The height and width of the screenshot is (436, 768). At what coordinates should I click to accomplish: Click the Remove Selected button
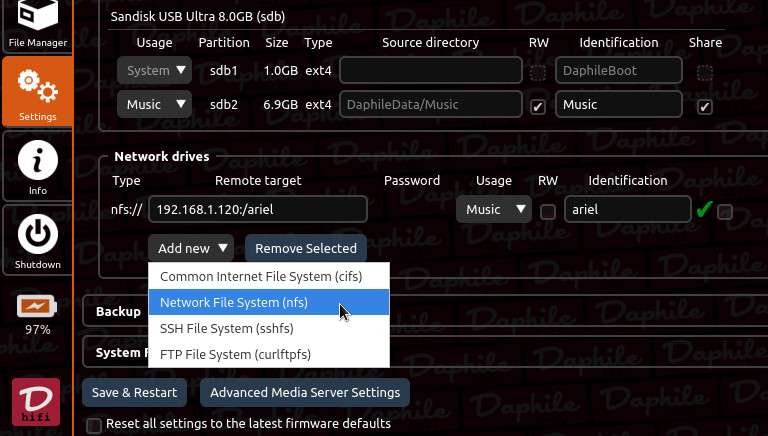pyautogui.click(x=306, y=248)
